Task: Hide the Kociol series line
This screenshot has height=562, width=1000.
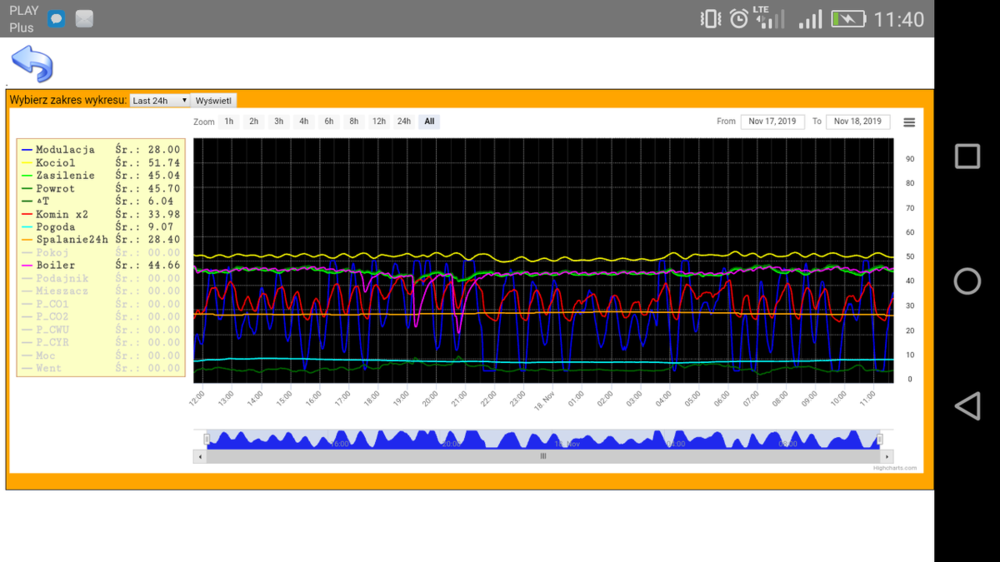Action: point(55,163)
